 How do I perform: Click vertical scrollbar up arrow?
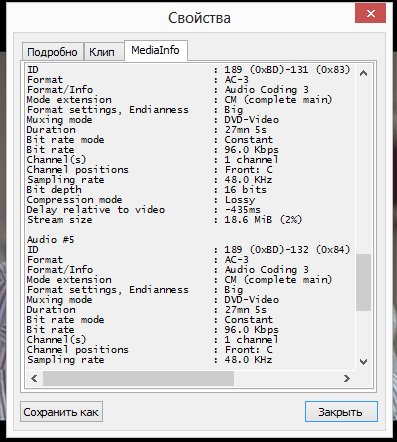tap(363, 73)
